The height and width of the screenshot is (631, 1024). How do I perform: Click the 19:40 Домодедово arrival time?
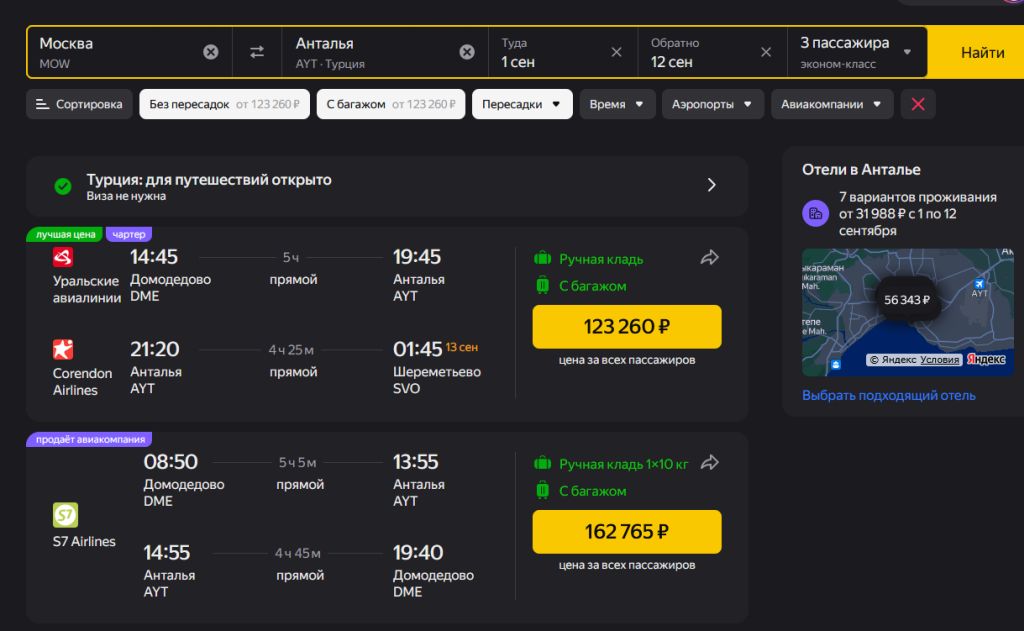pyautogui.click(x=418, y=553)
